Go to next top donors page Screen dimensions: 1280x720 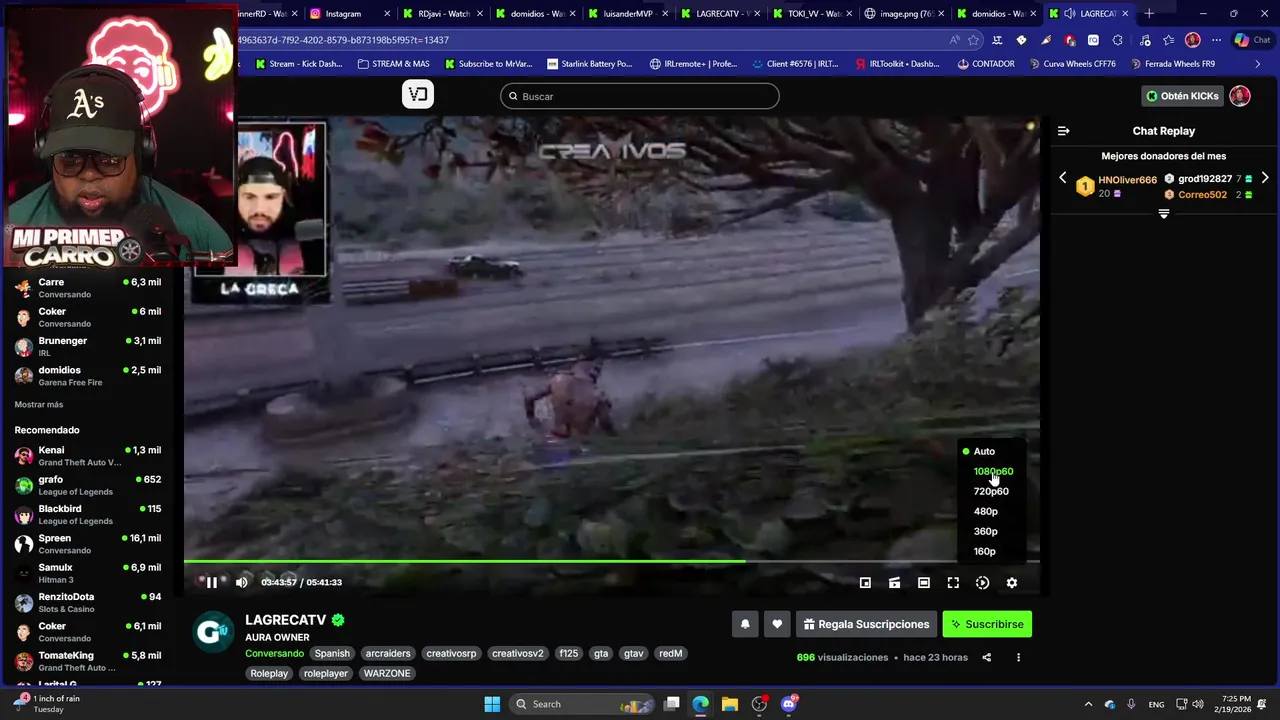[1265, 178]
